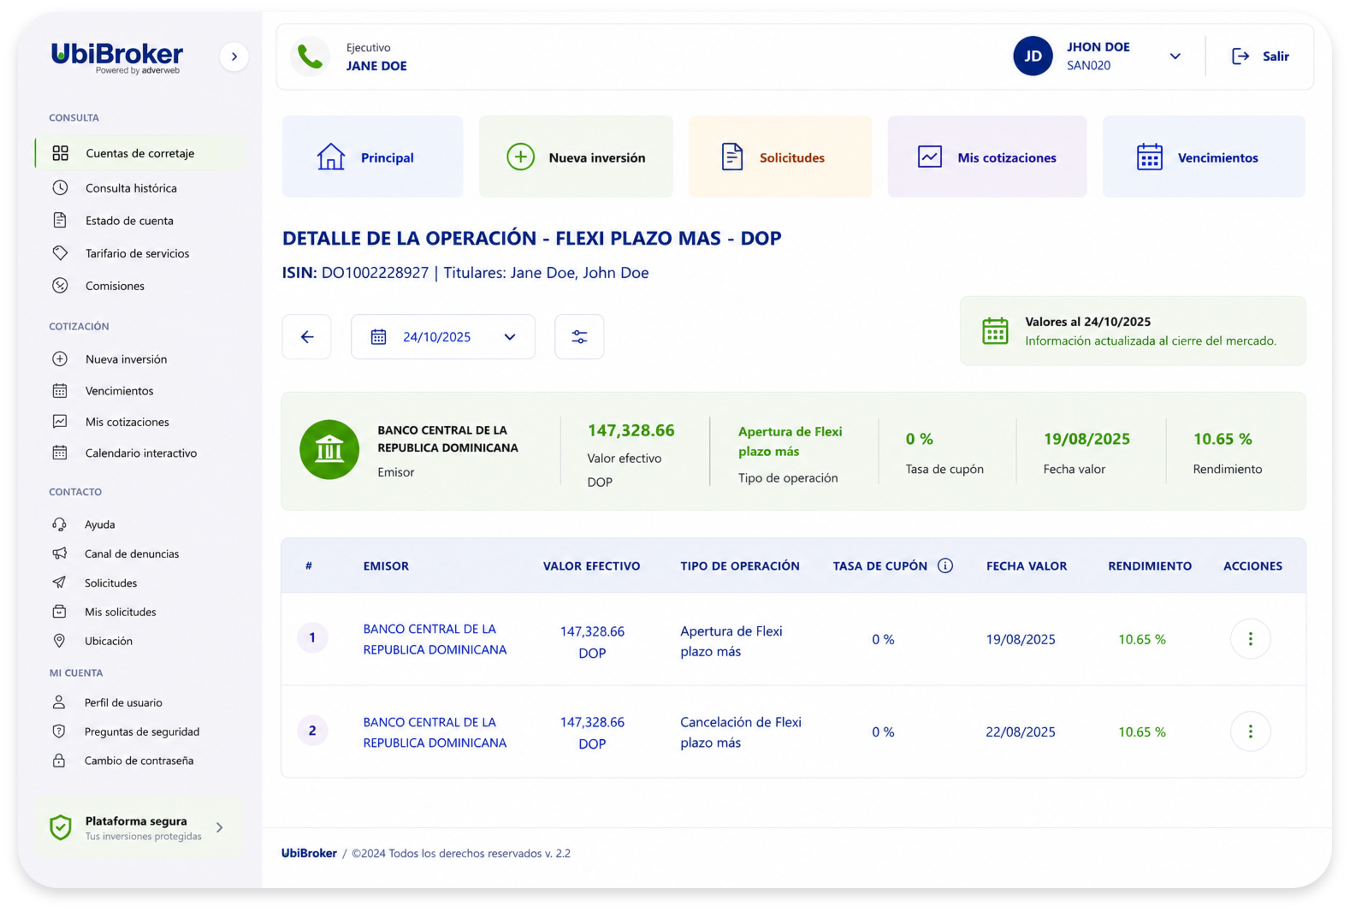Click the Ayuda headset icon

60,524
